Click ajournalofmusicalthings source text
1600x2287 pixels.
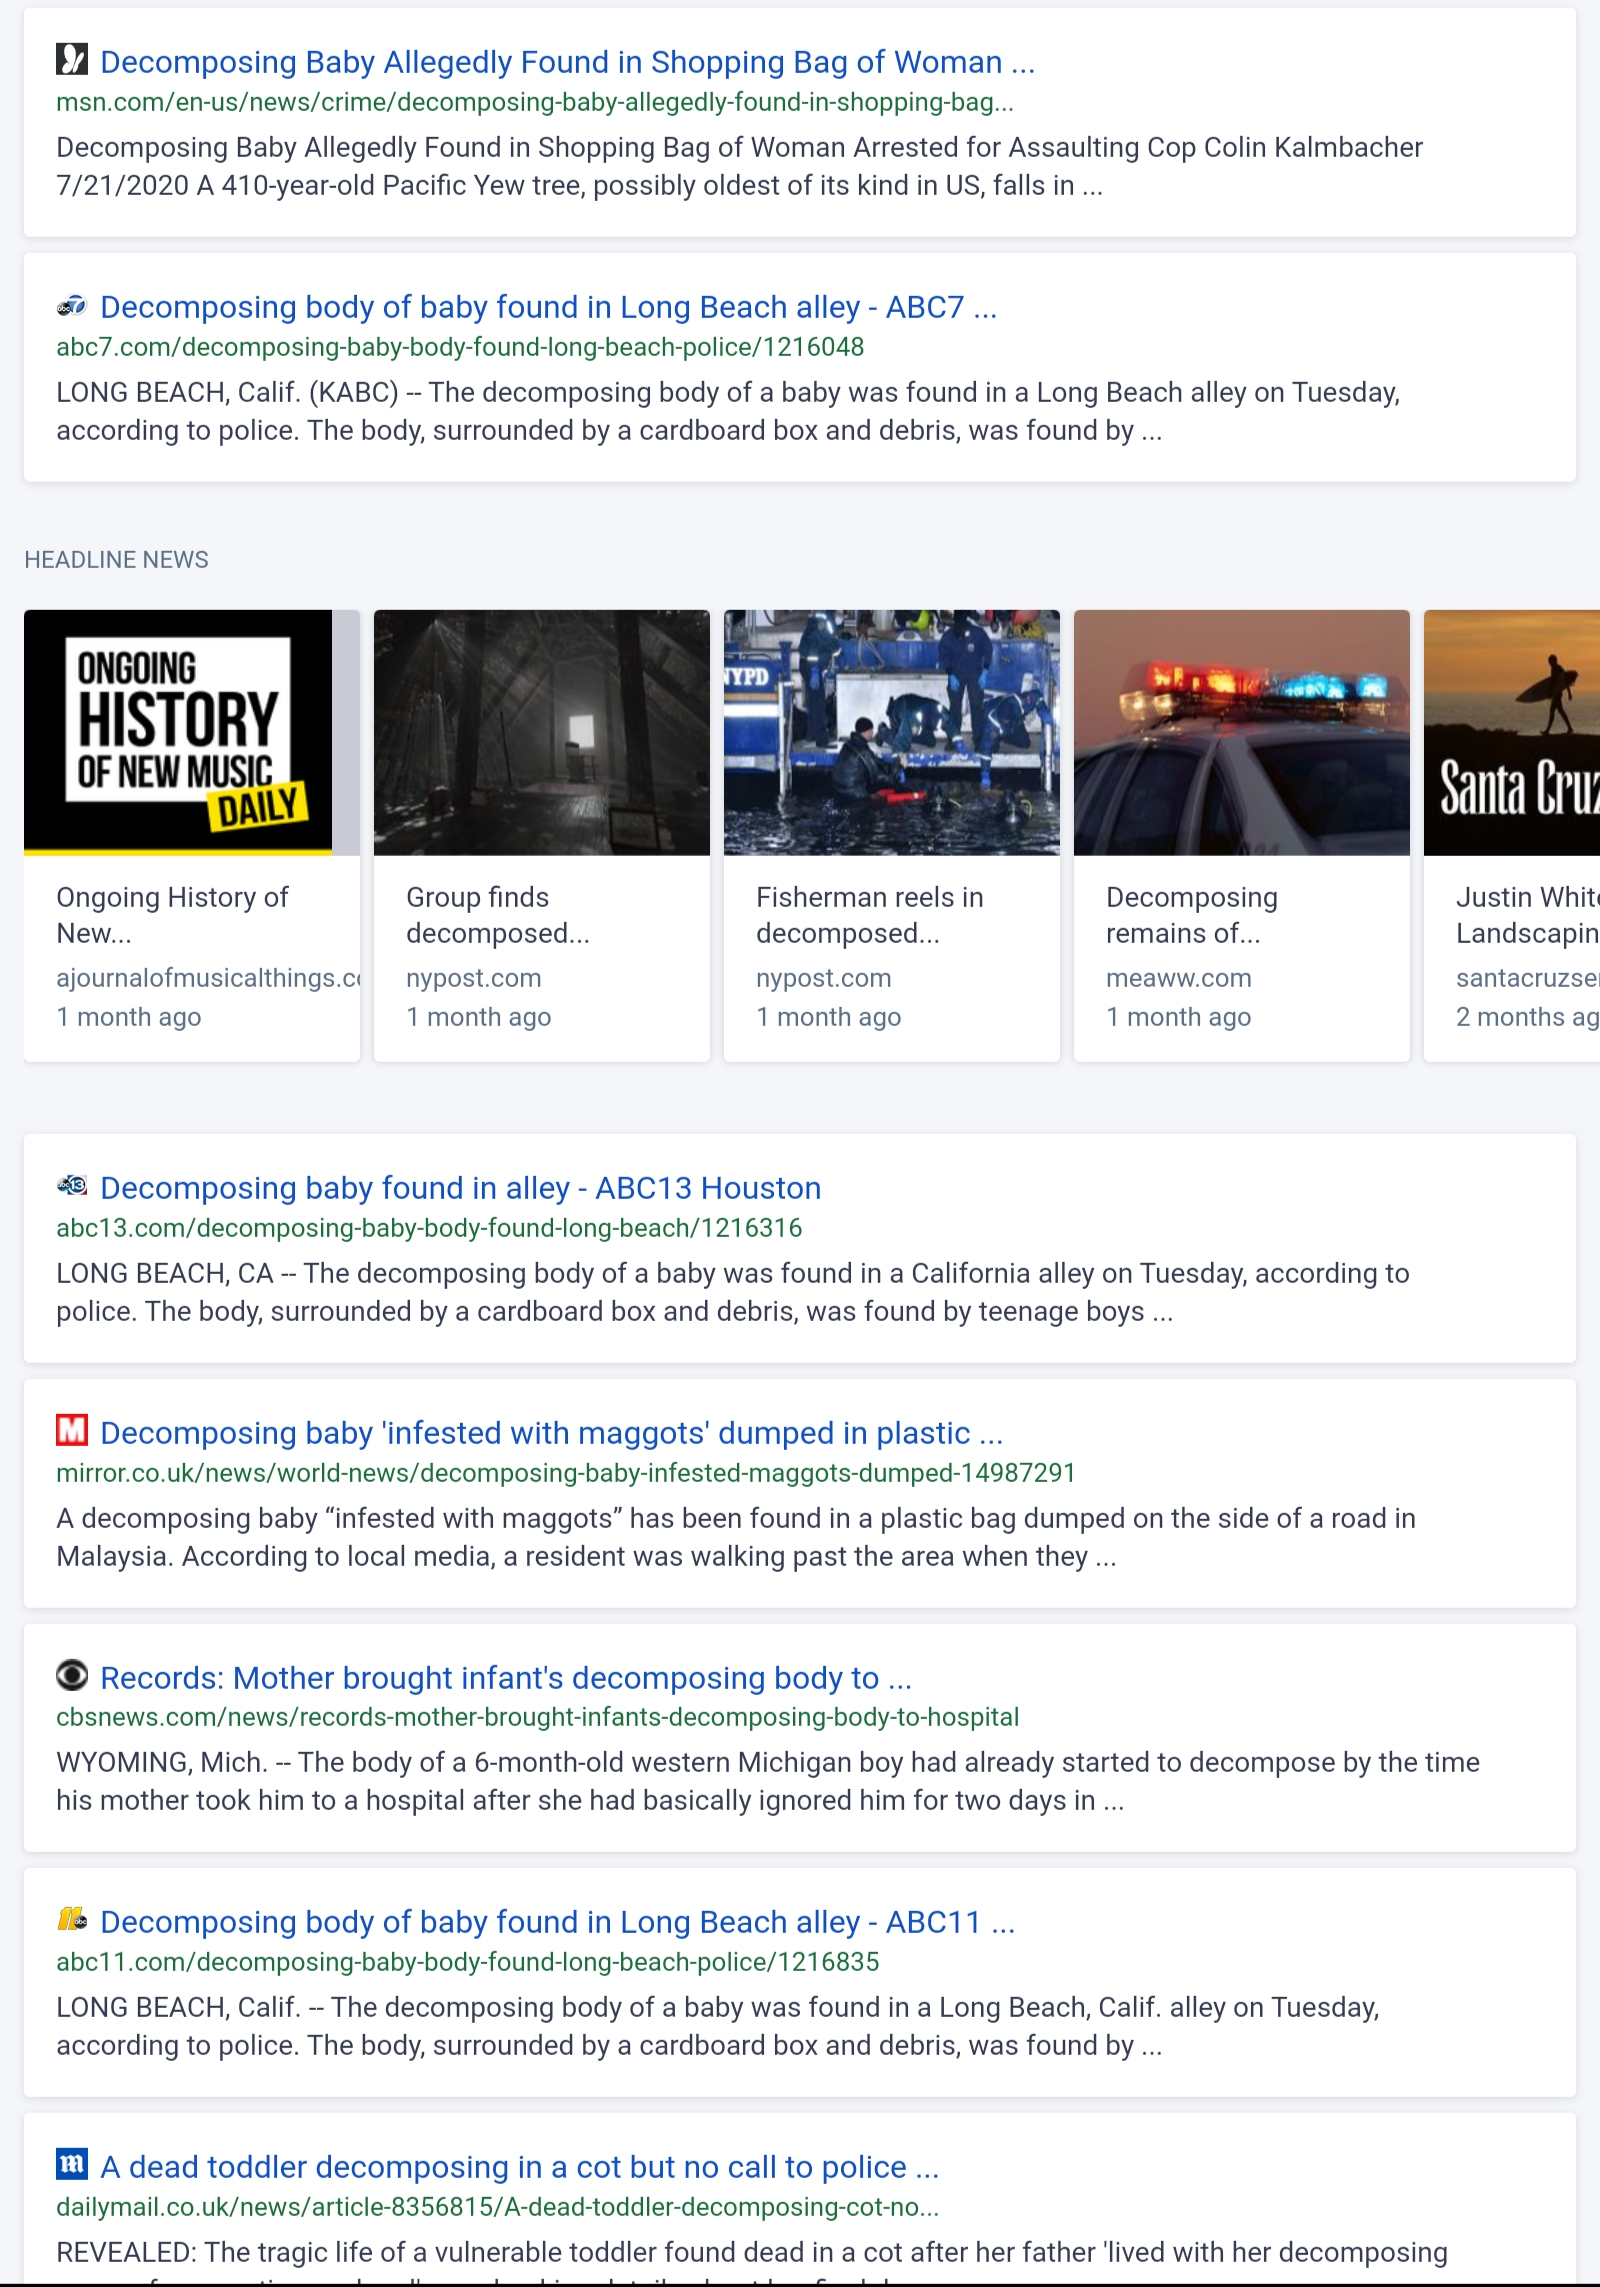[208, 978]
